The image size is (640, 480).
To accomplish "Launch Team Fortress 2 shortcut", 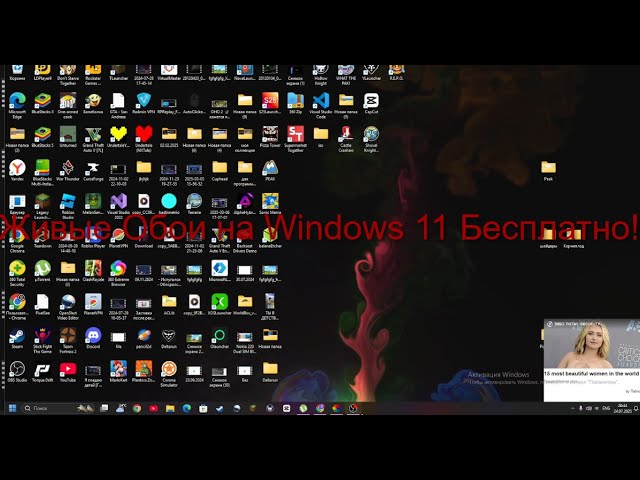I will (68, 340).
